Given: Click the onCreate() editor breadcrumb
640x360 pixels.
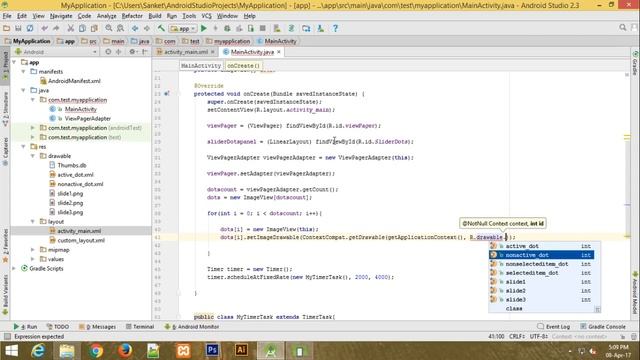Looking at the screenshot, I should (x=243, y=65).
